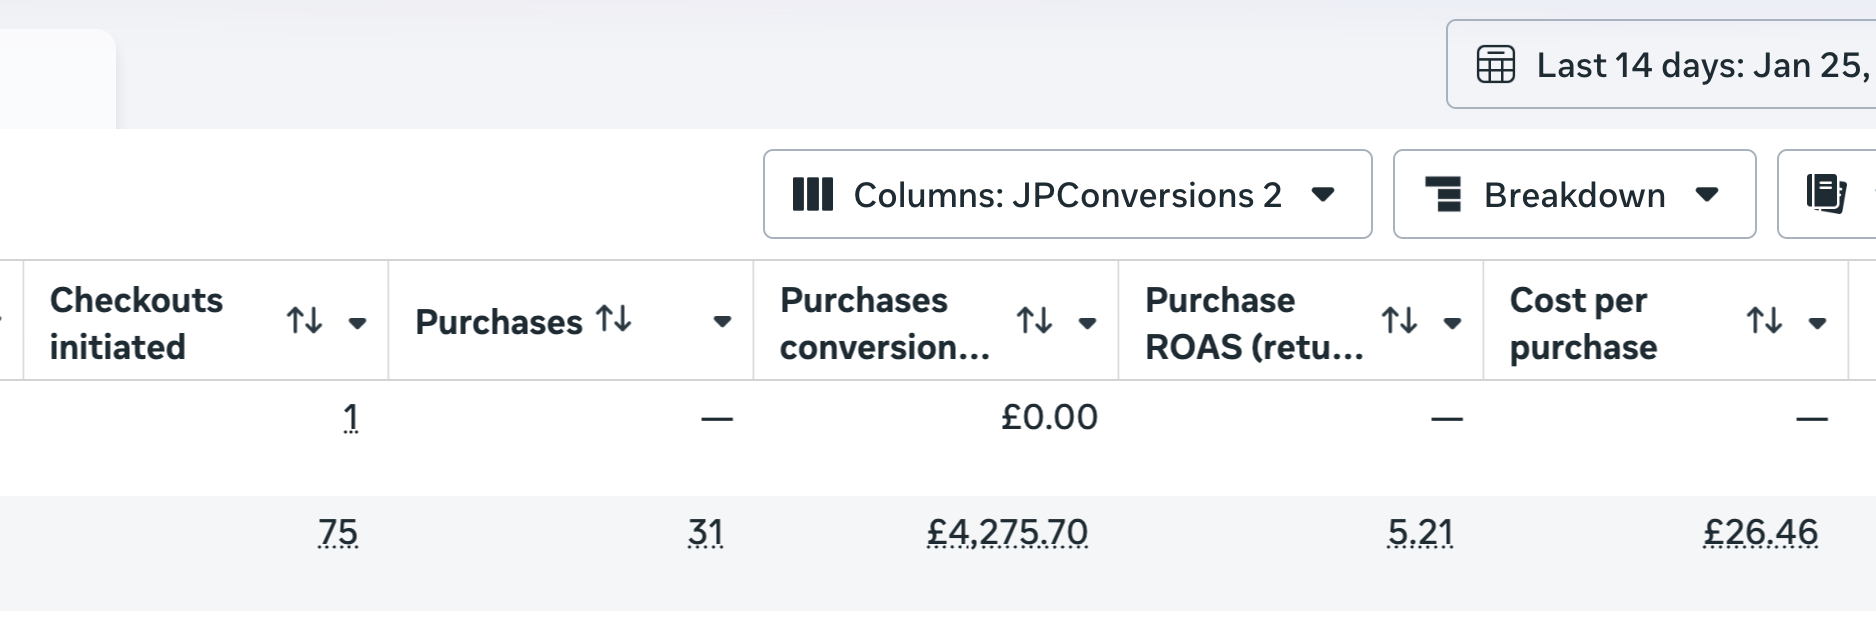Click the Breakdown stacked-lines icon
This screenshot has height=620, width=1876.
[x=1443, y=194]
